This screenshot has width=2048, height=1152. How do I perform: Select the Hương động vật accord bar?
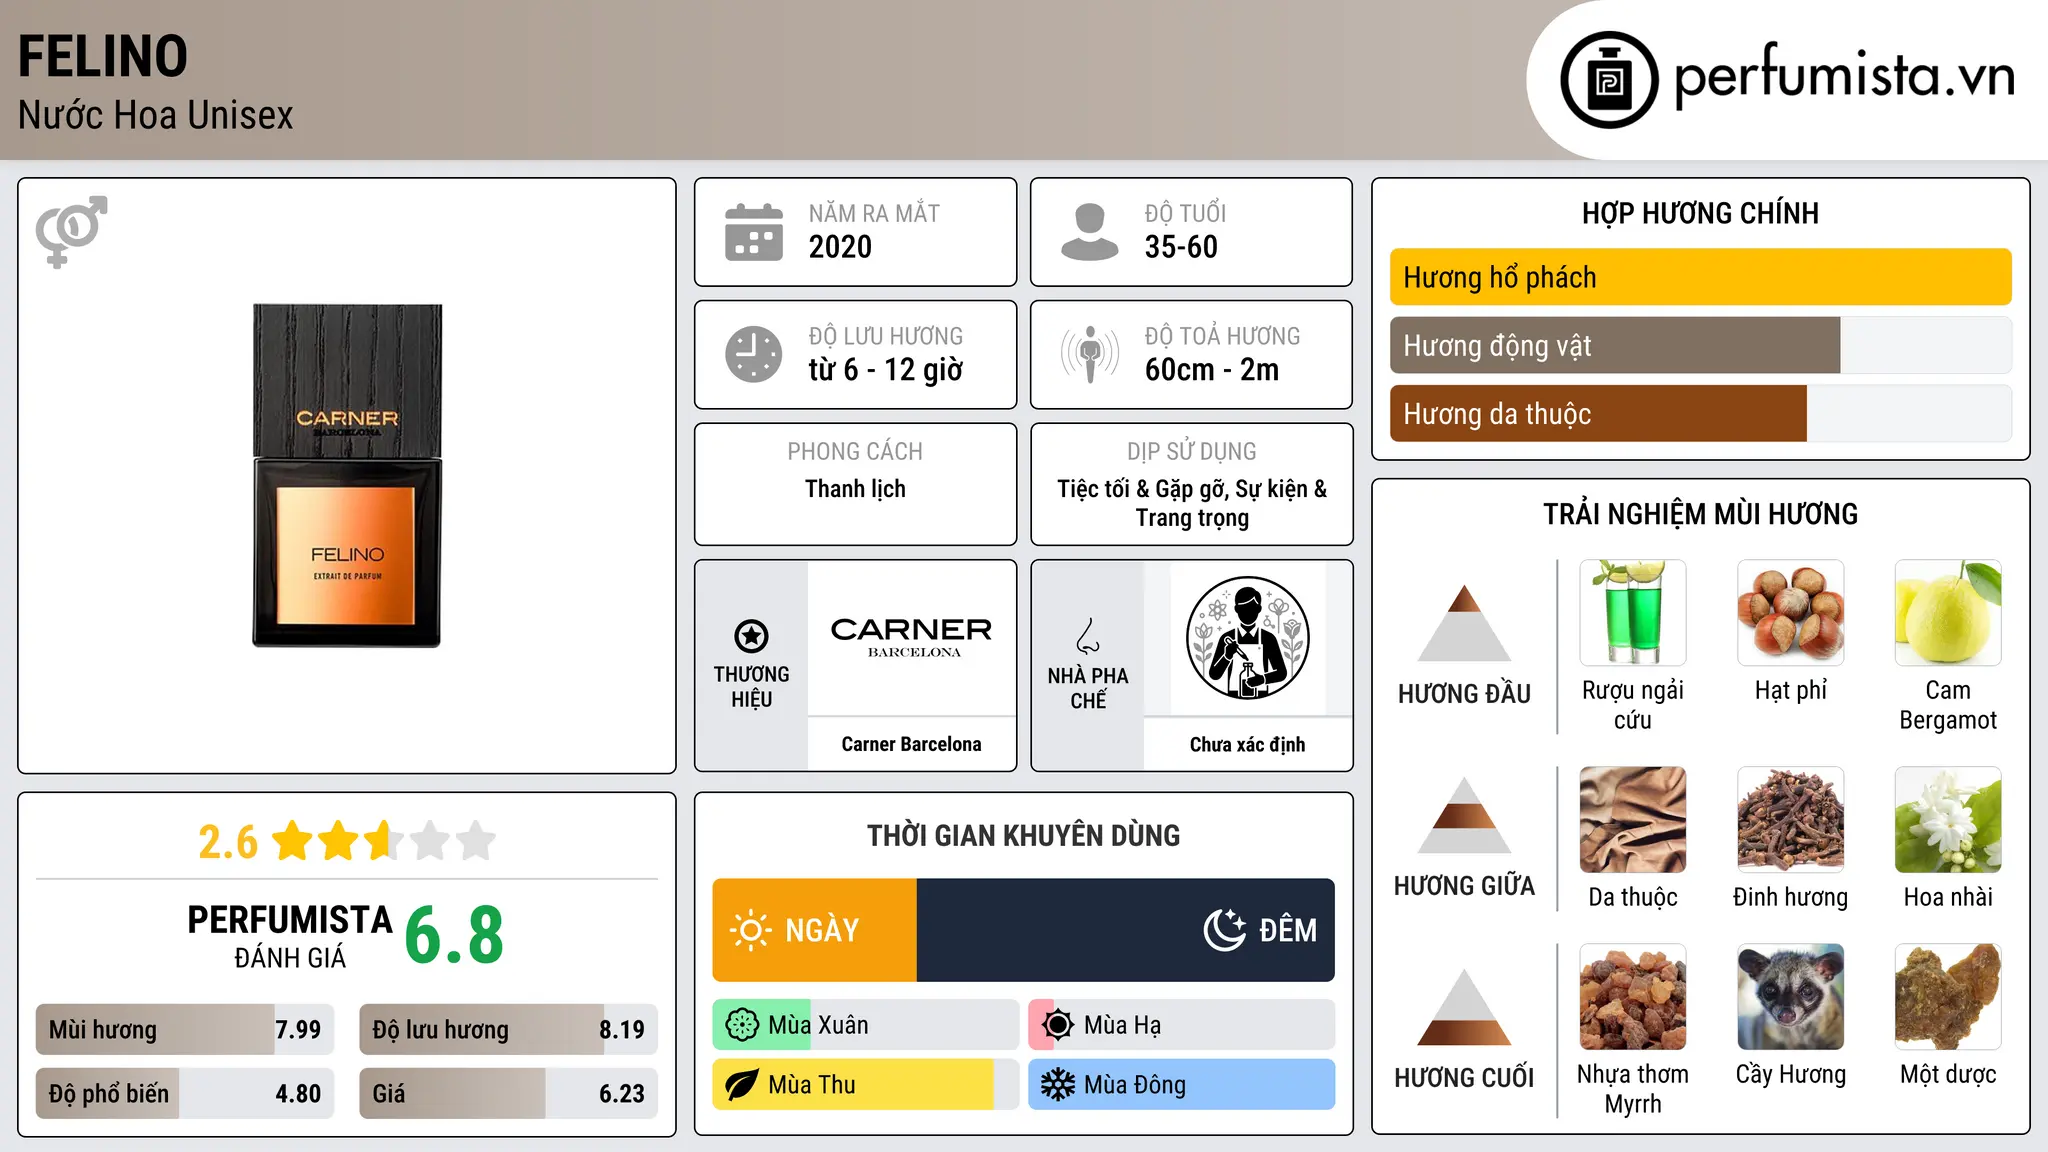click(1700, 346)
